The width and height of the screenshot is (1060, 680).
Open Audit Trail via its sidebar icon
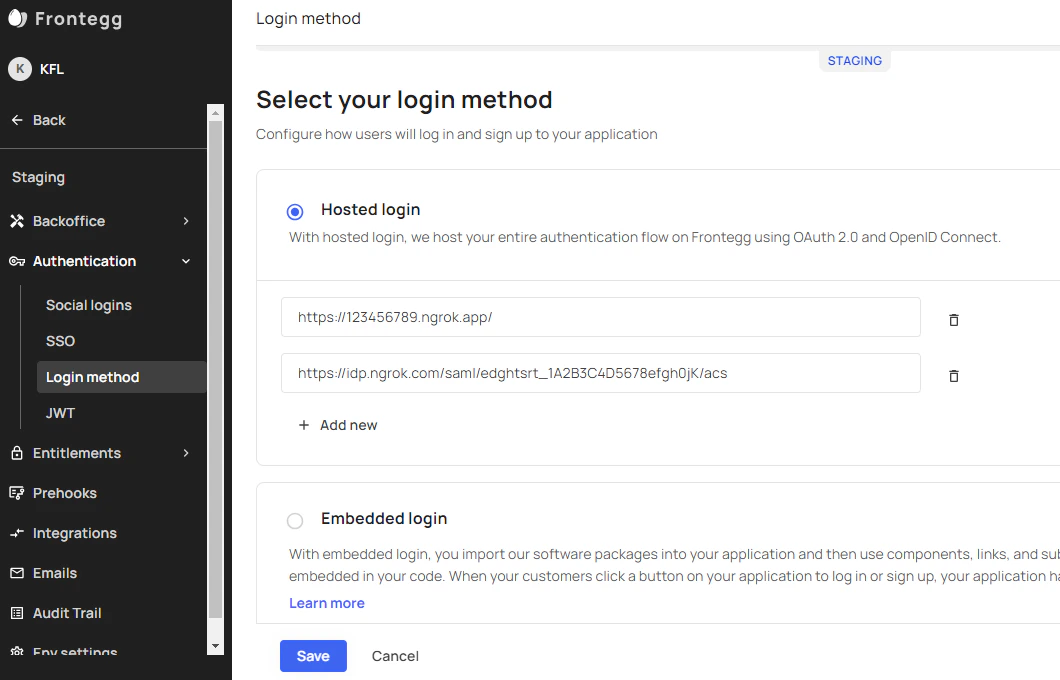coord(16,612)
